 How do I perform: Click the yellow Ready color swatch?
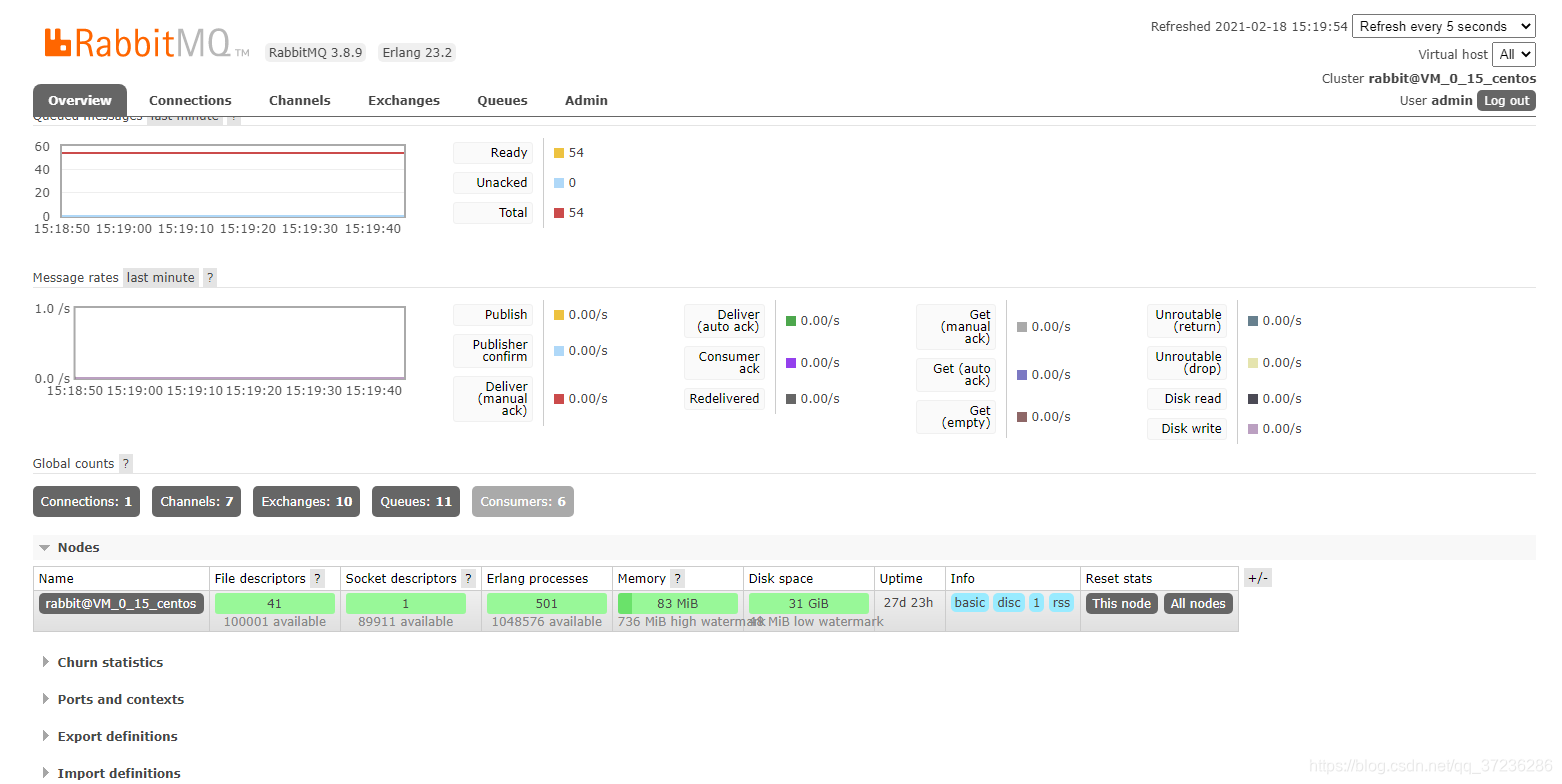tap(559, 153)
